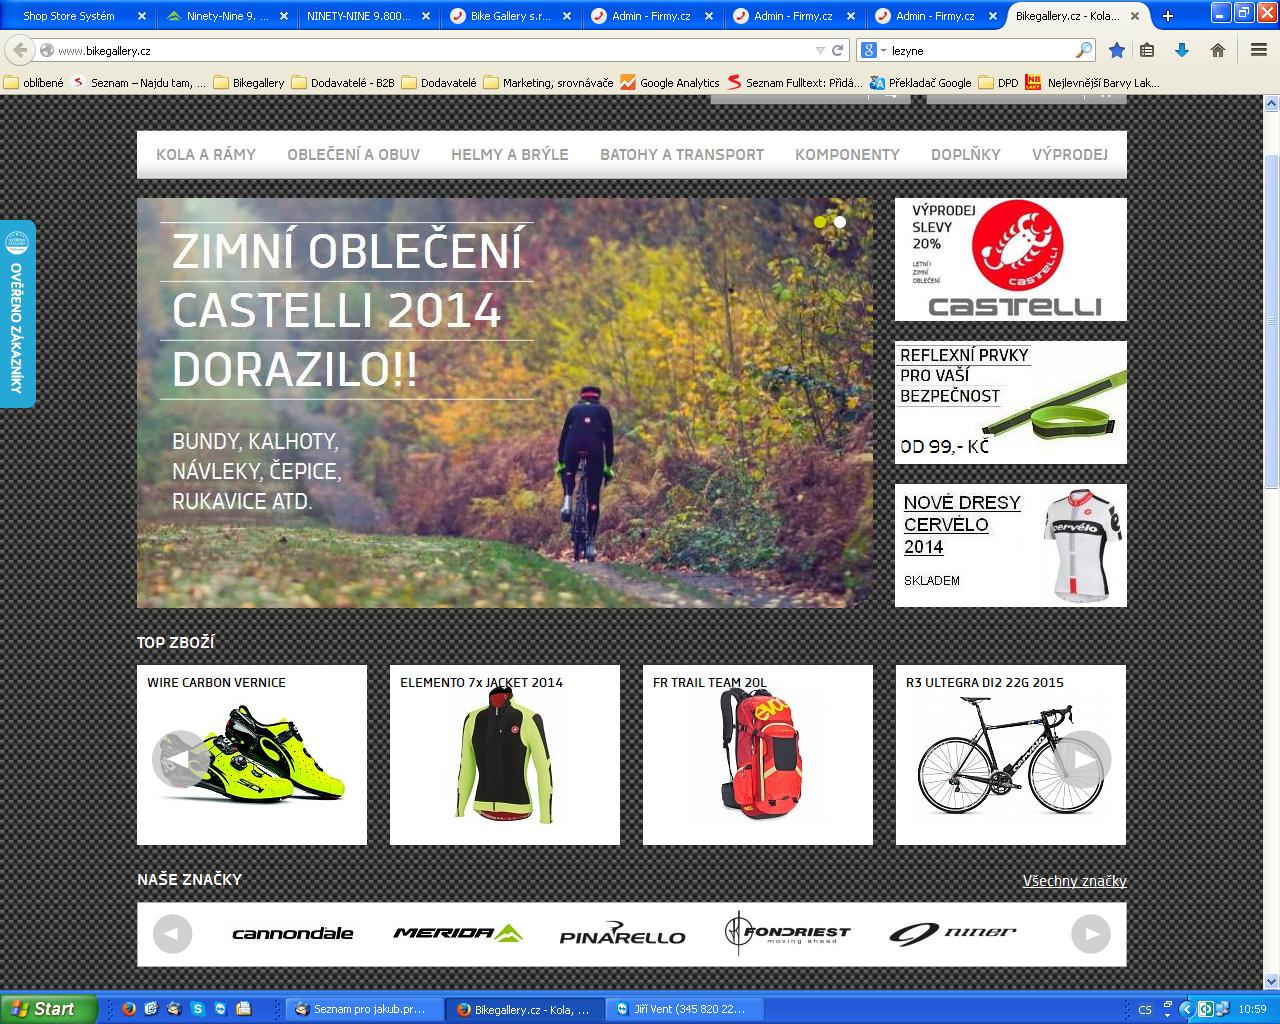Select the first yellow slider dot on the banner
Screen dimensions: 1280x1024
[820, 222]
